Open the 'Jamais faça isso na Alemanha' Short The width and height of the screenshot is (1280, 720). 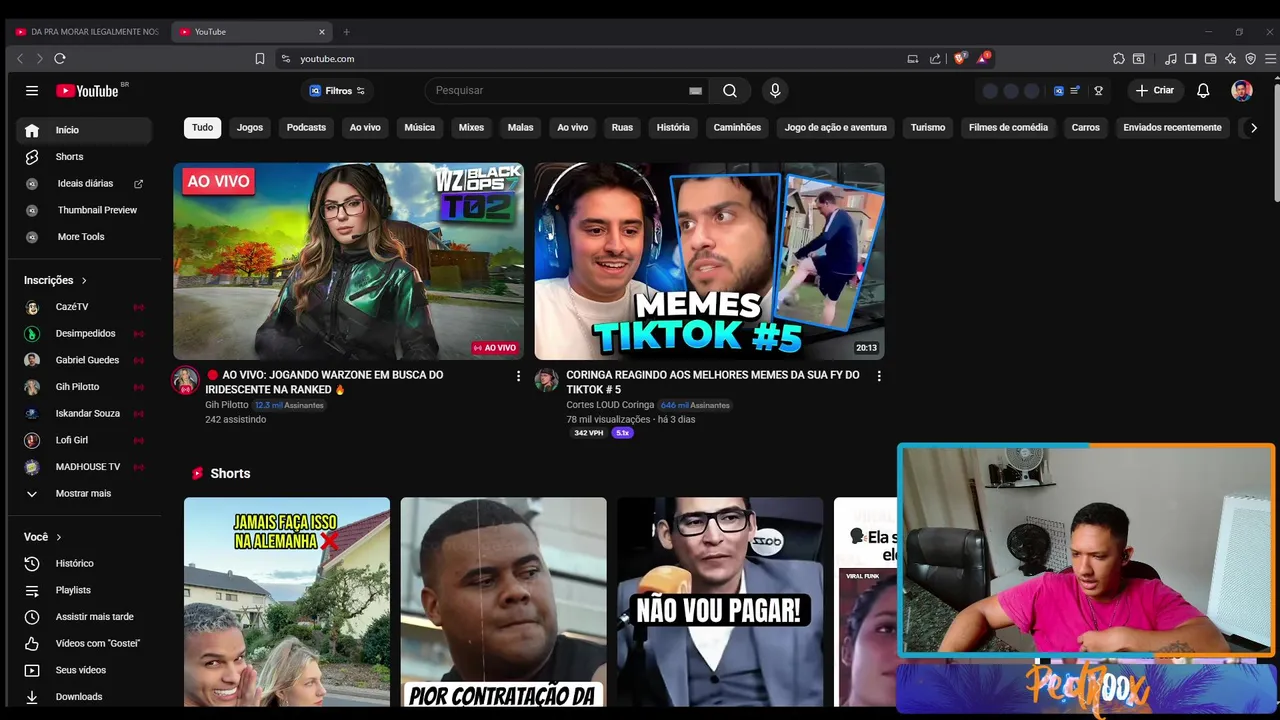(x=287, y=602)
